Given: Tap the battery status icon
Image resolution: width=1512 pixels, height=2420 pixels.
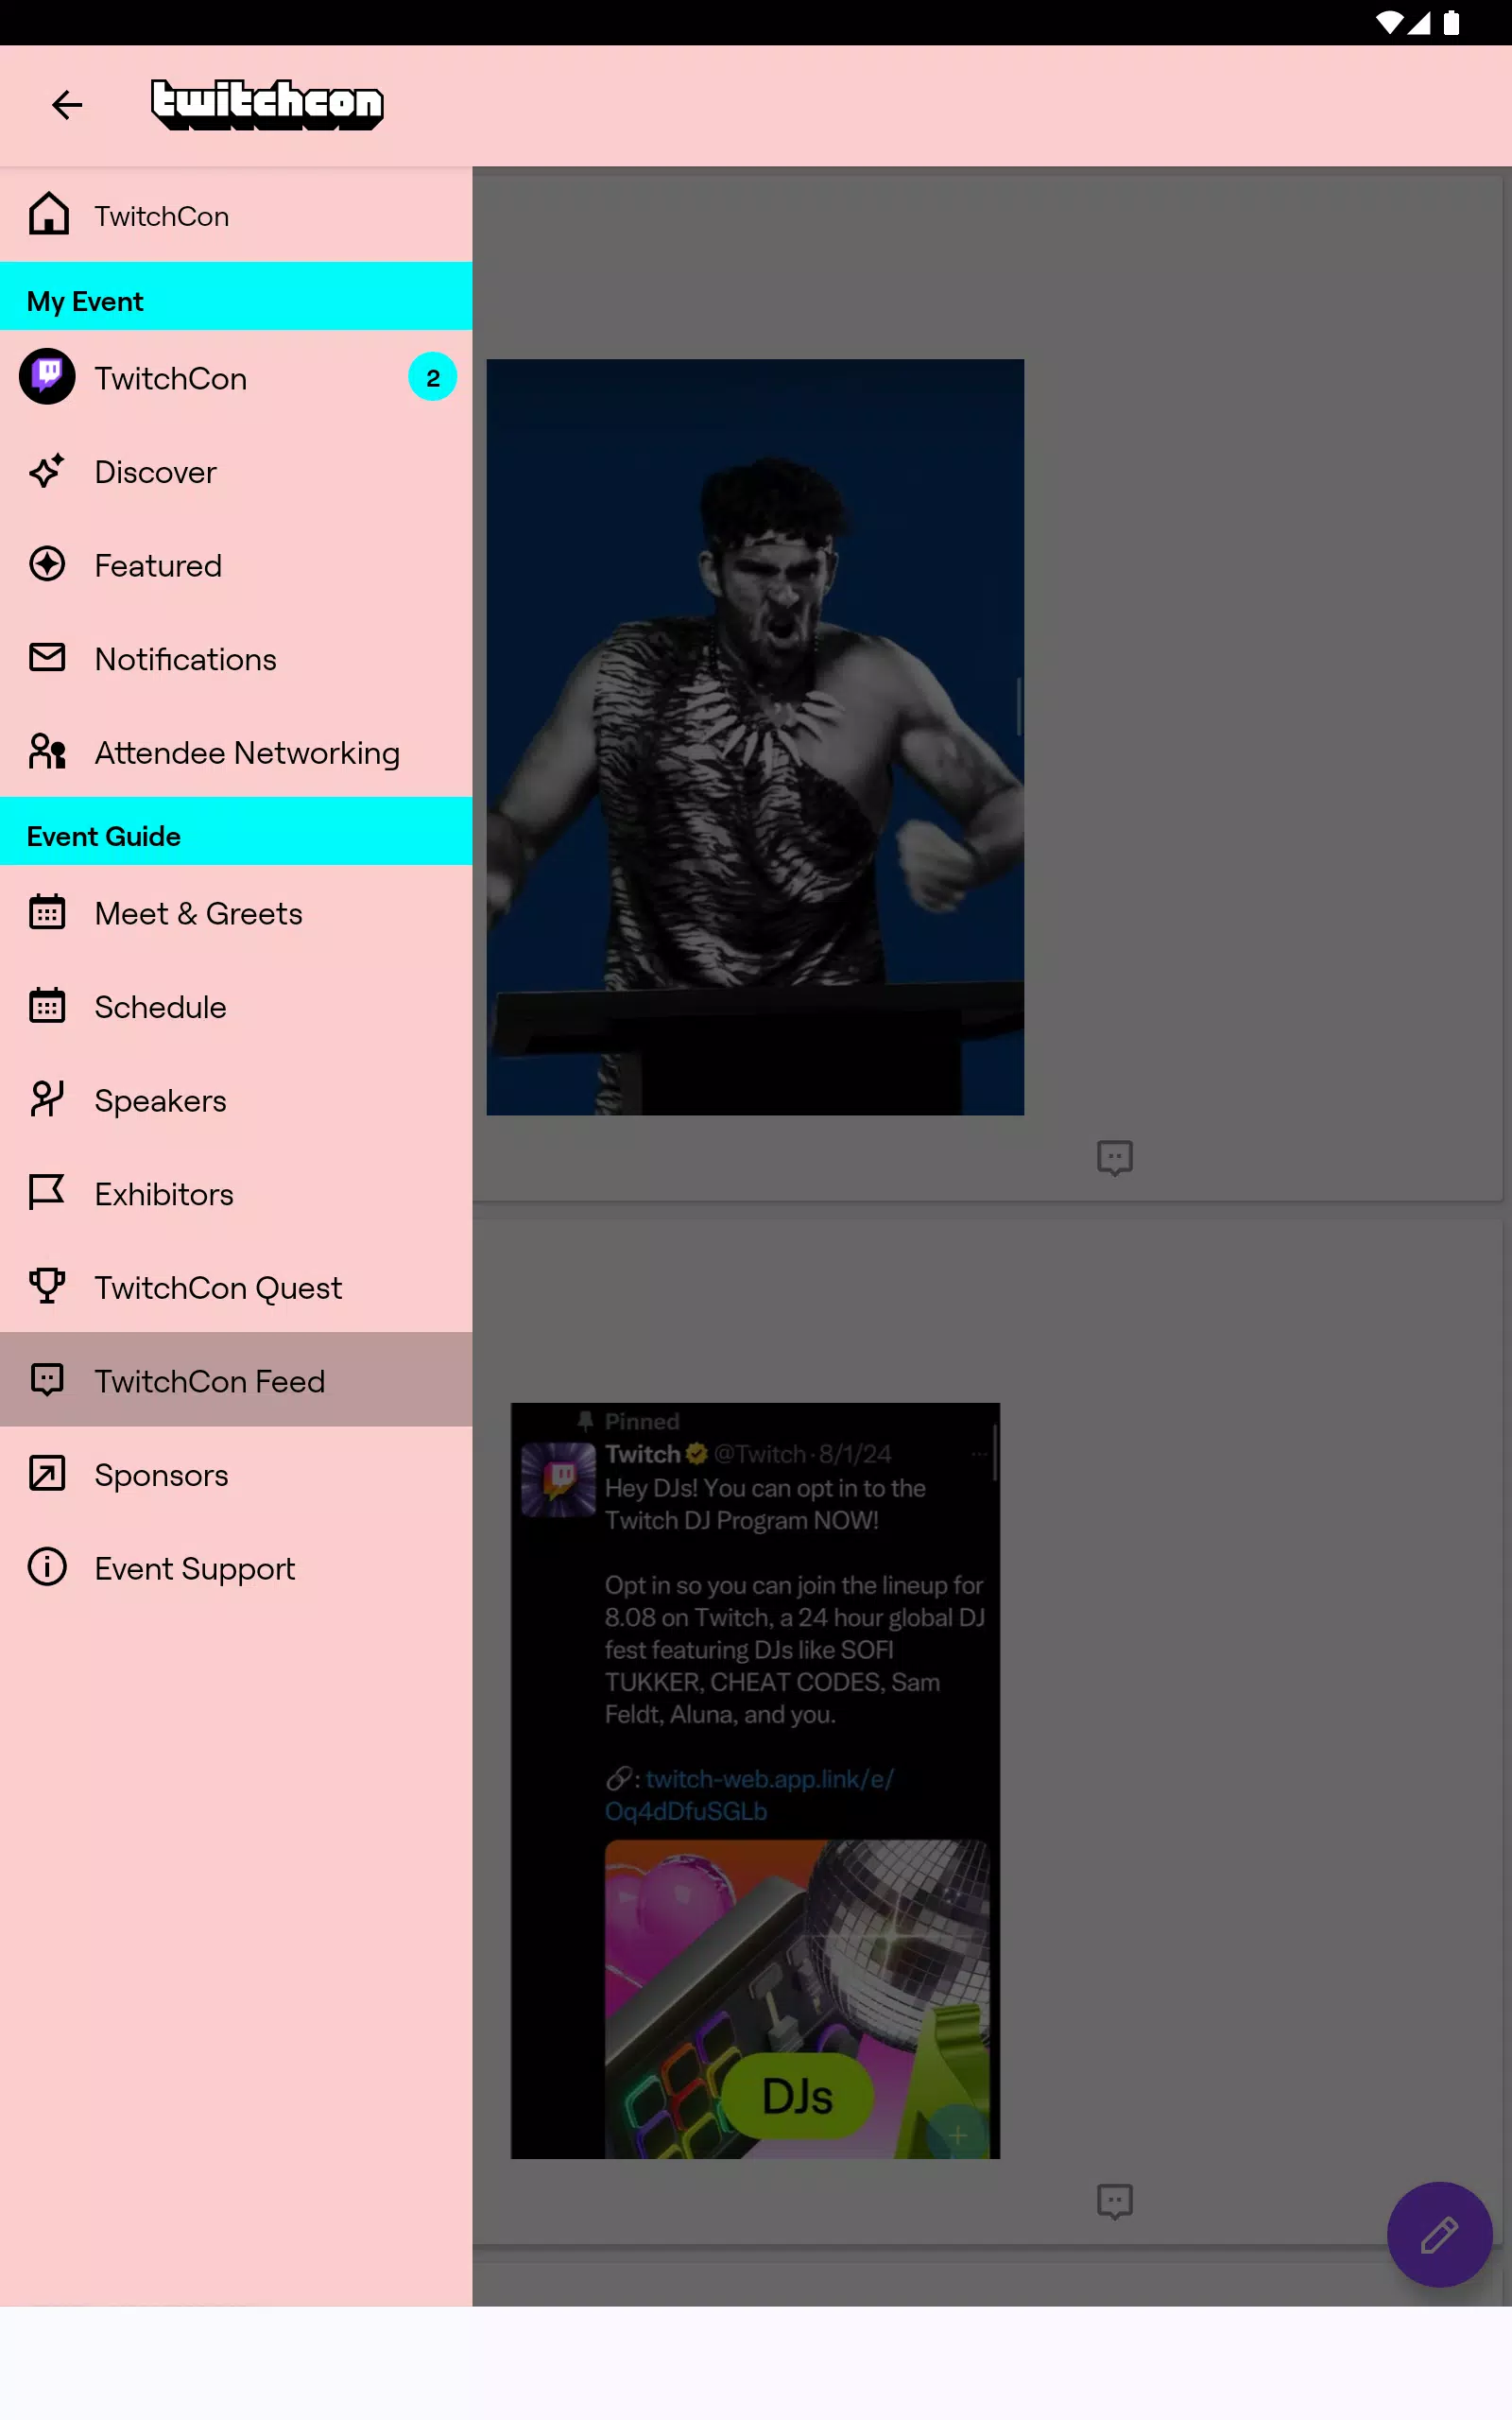Looking at the screenshot, I should pos(1451,23).
